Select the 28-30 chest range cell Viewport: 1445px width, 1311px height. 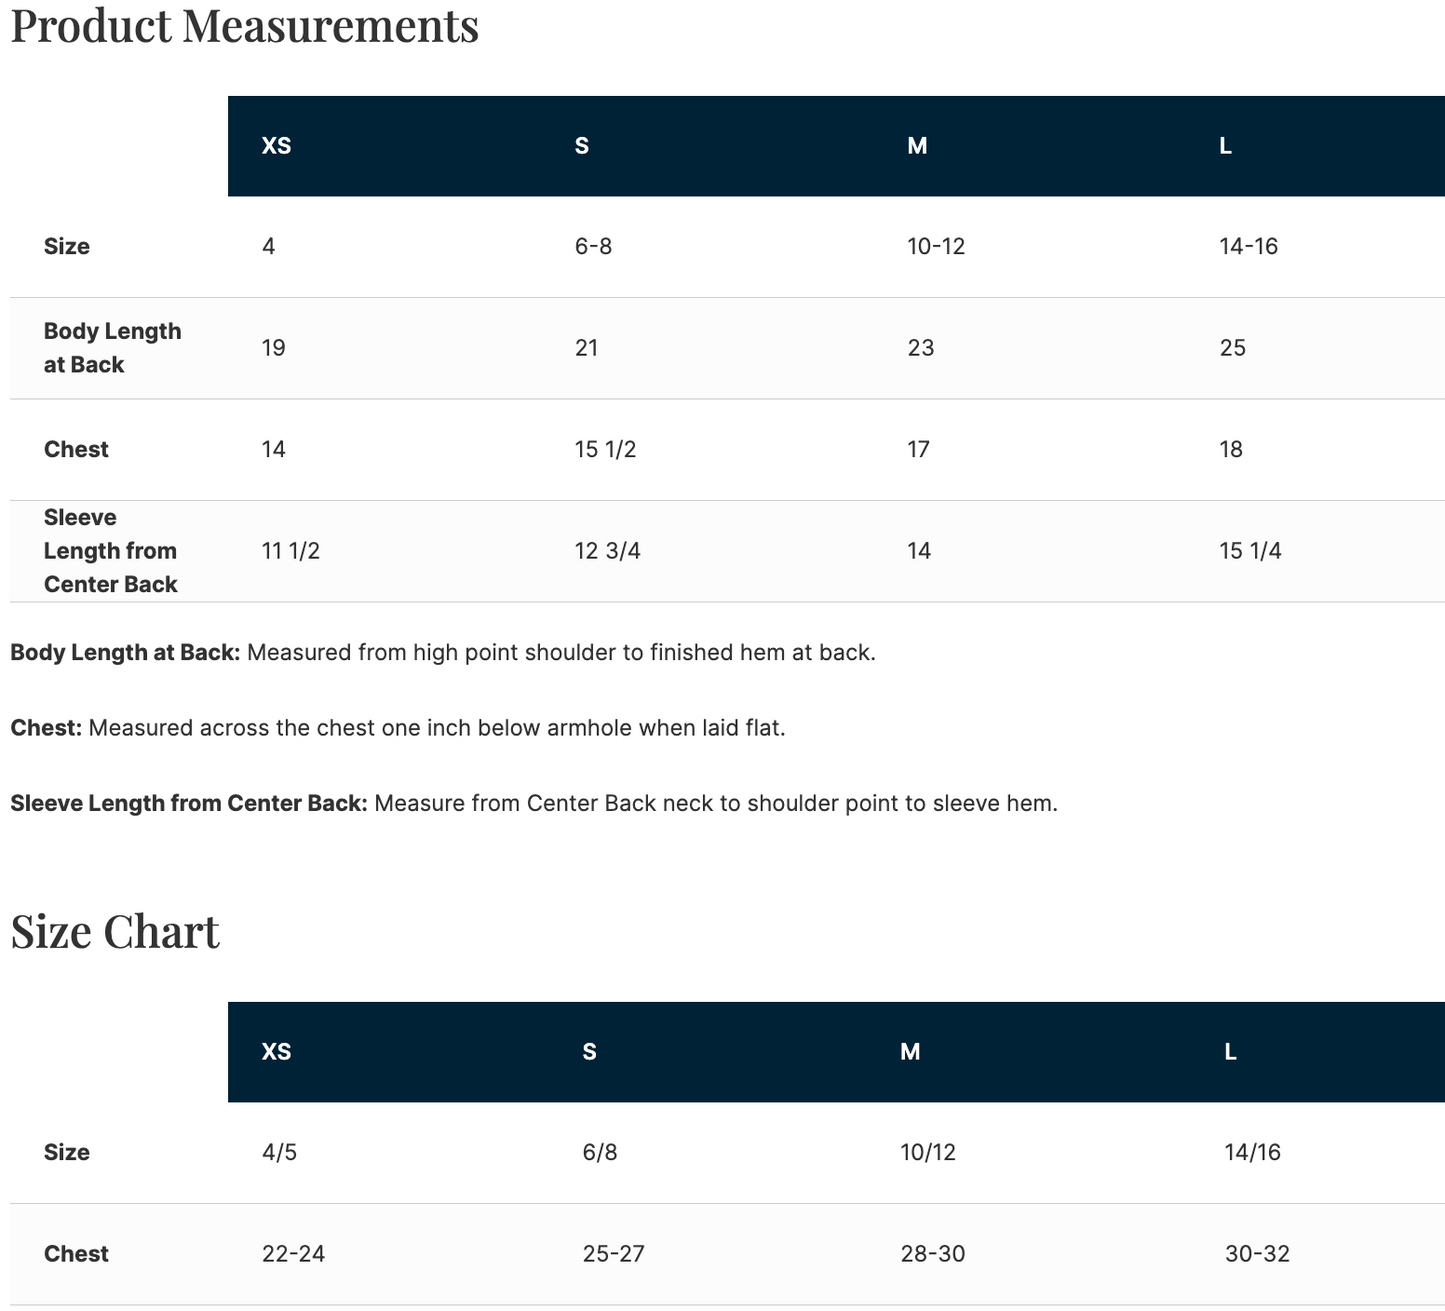click(932, 1254)
